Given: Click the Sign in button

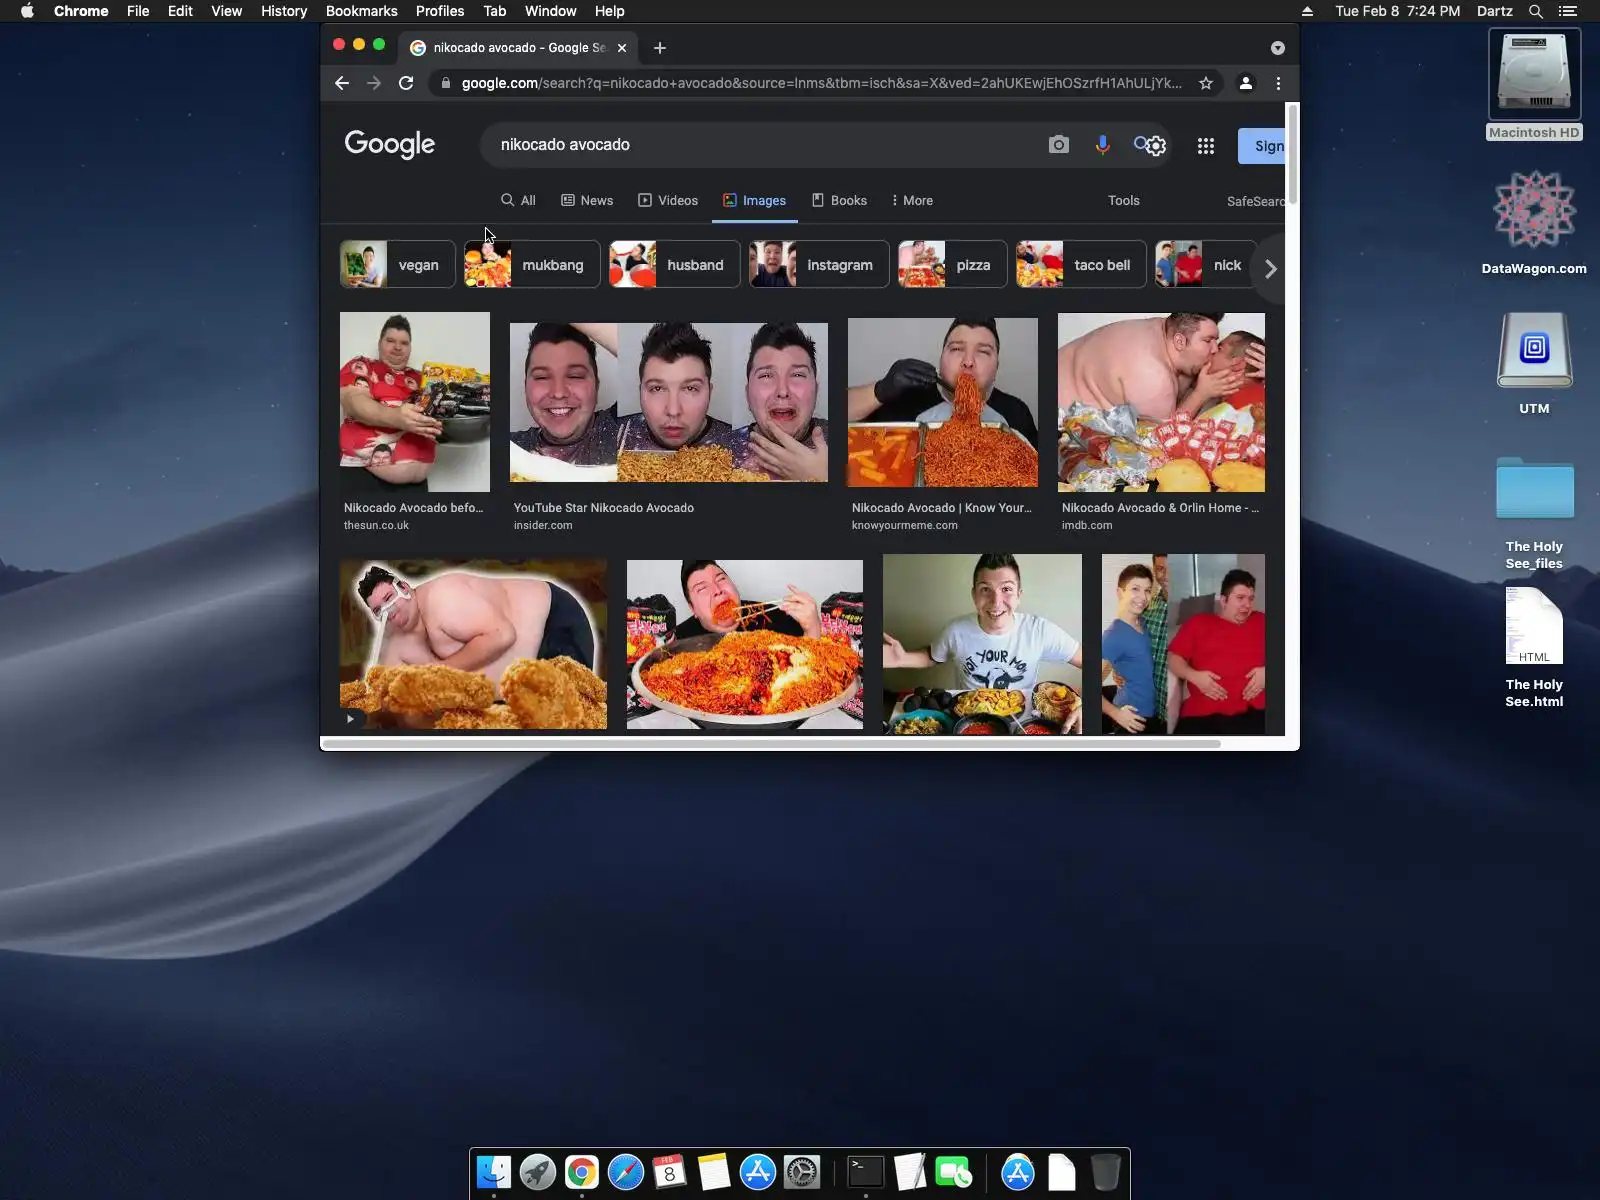Looking at the screenshot, I should click(x=1262, y=146).
